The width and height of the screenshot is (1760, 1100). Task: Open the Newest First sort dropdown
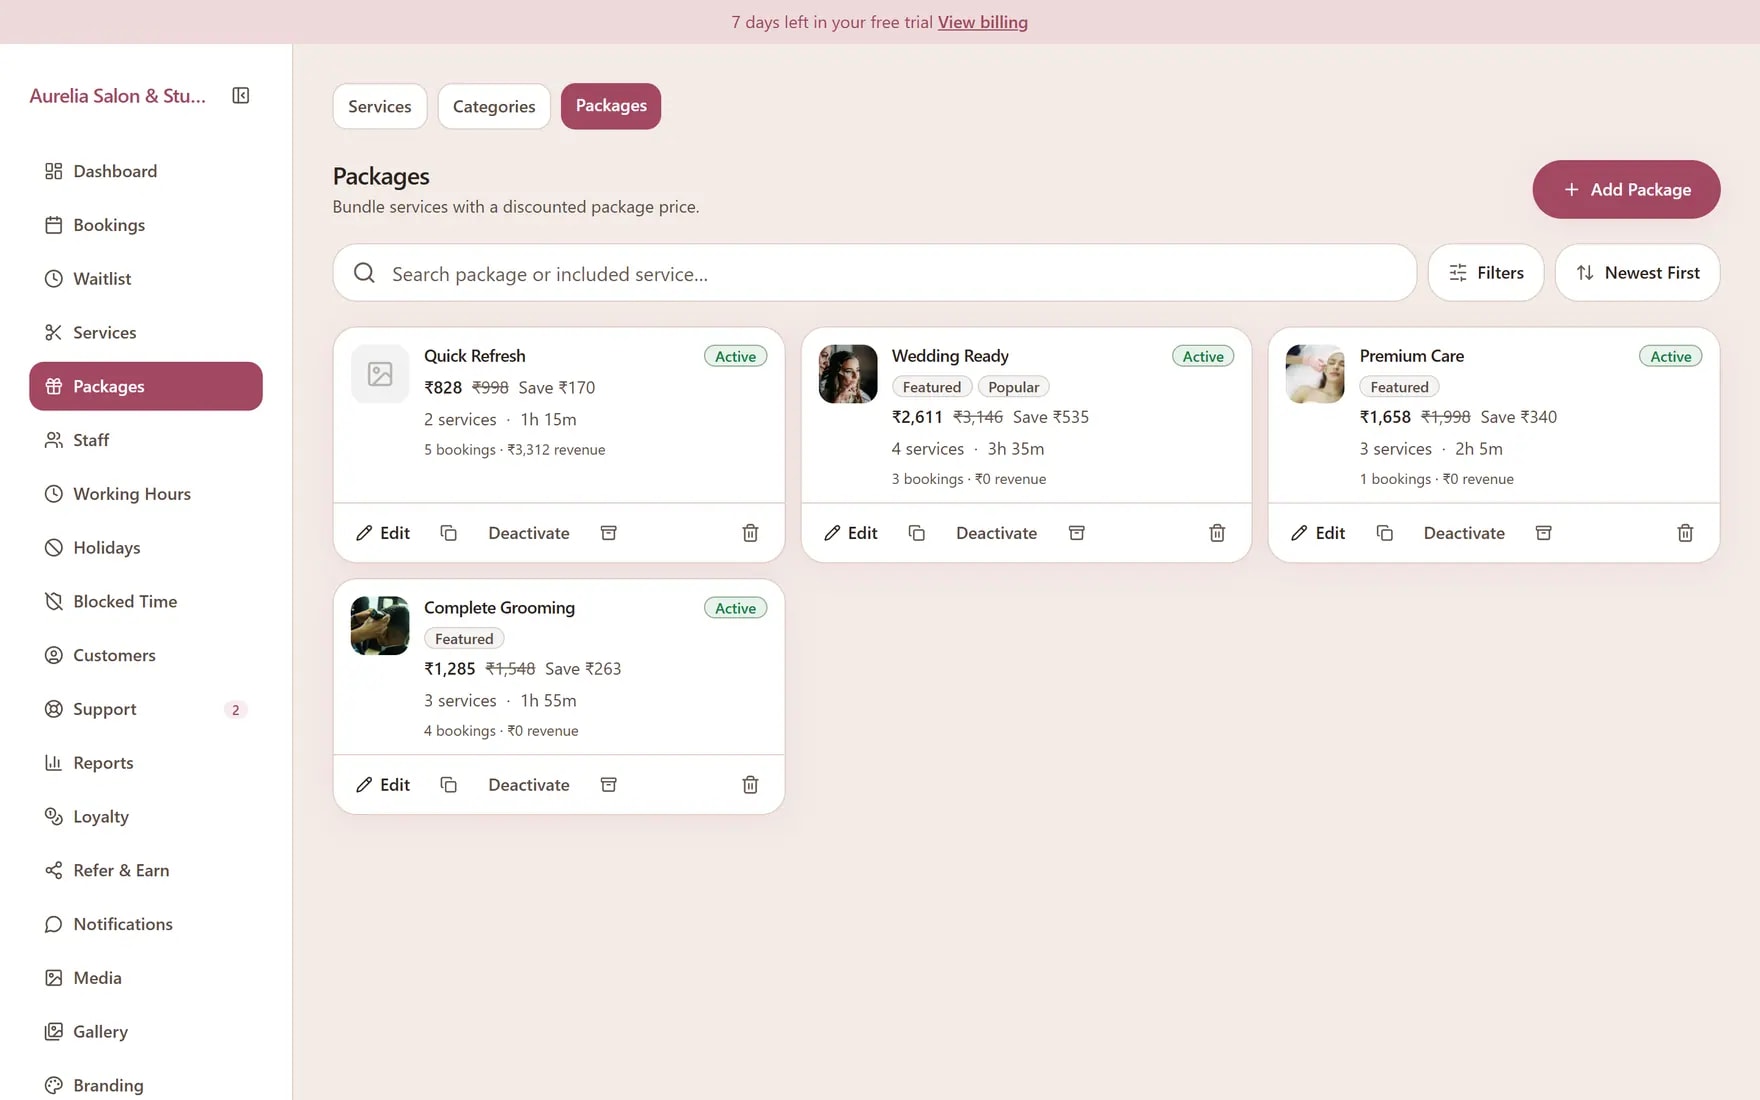(1637, 273)
